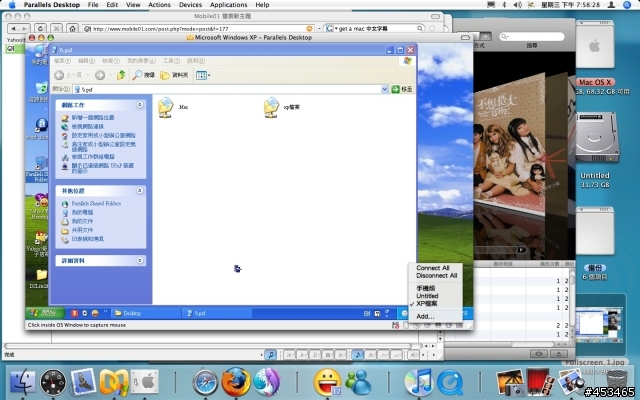Open the Trash in the Dock
The image size is (640, 400).
(616, 382)
